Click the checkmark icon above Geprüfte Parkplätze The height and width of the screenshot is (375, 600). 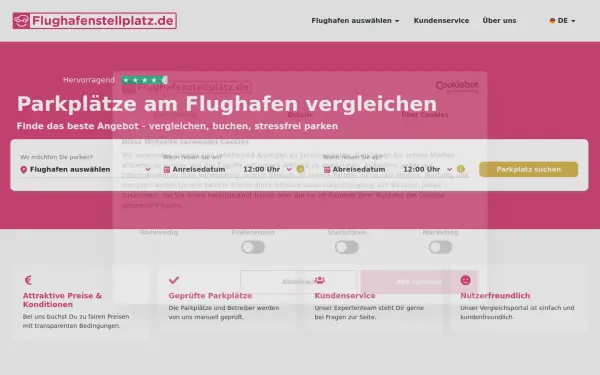coord(174,280)
